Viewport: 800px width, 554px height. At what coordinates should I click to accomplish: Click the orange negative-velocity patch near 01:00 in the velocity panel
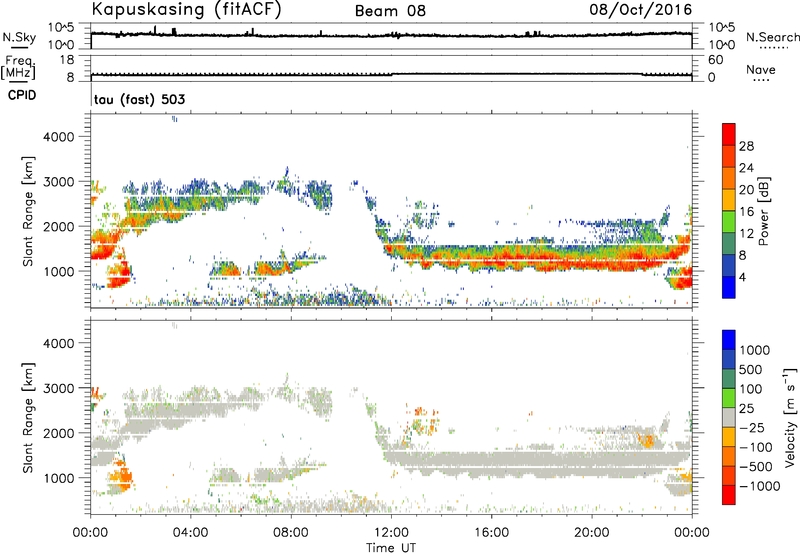[x=121, y=475]
